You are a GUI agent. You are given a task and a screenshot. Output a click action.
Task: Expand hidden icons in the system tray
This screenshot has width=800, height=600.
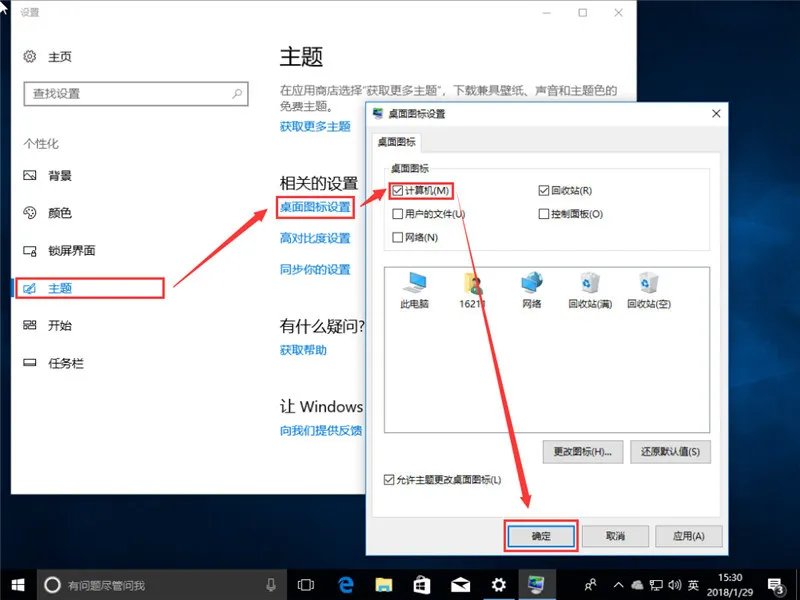pos(619,583)
